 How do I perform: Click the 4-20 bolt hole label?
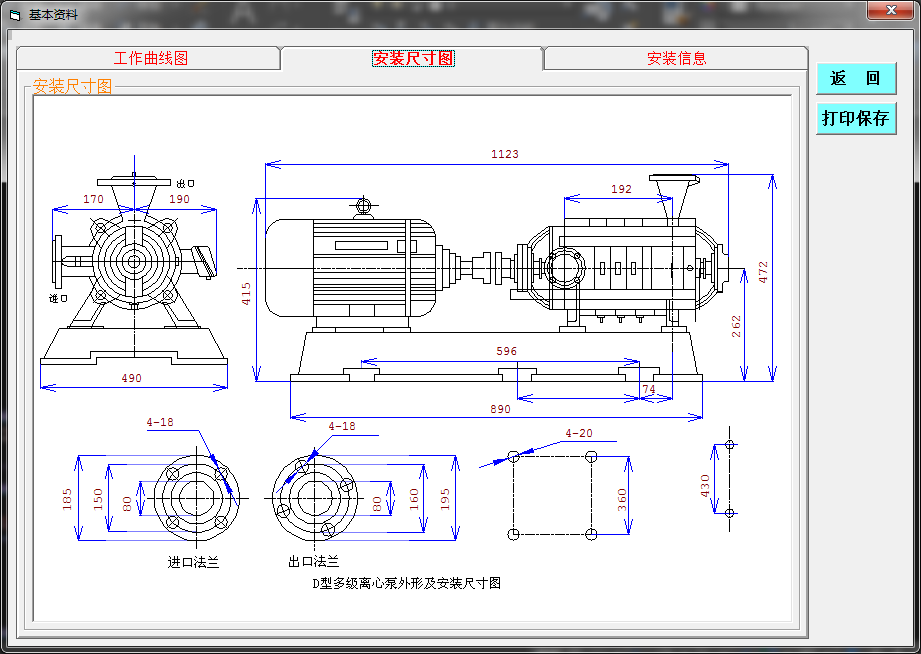coord(579,433)
